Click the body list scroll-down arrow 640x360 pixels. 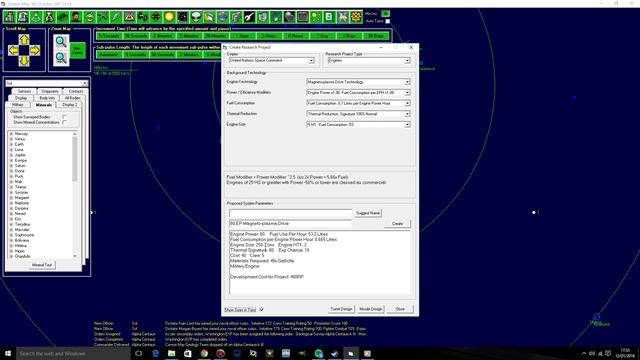tap(75, 256)
